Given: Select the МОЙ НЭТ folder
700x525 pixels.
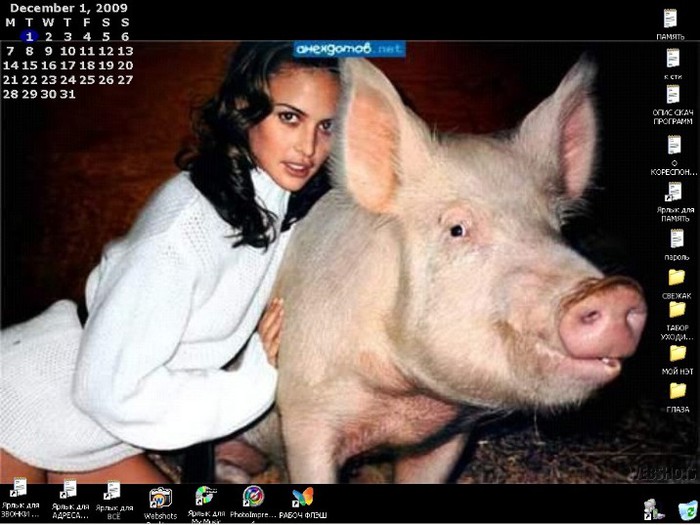Looking at the screenshot, I should click(678, 353).
